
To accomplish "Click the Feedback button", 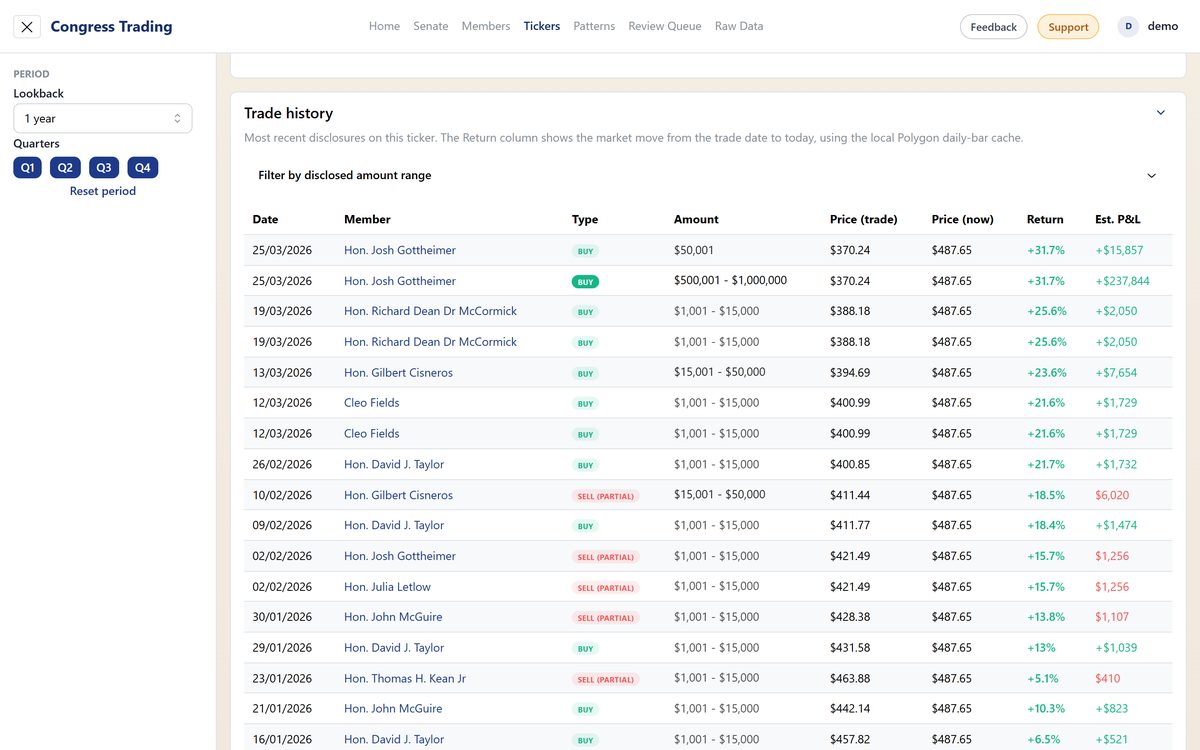I will pos(993,27).
